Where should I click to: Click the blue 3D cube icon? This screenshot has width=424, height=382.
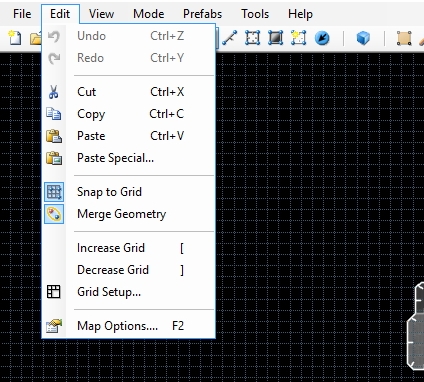click(363, 38)
